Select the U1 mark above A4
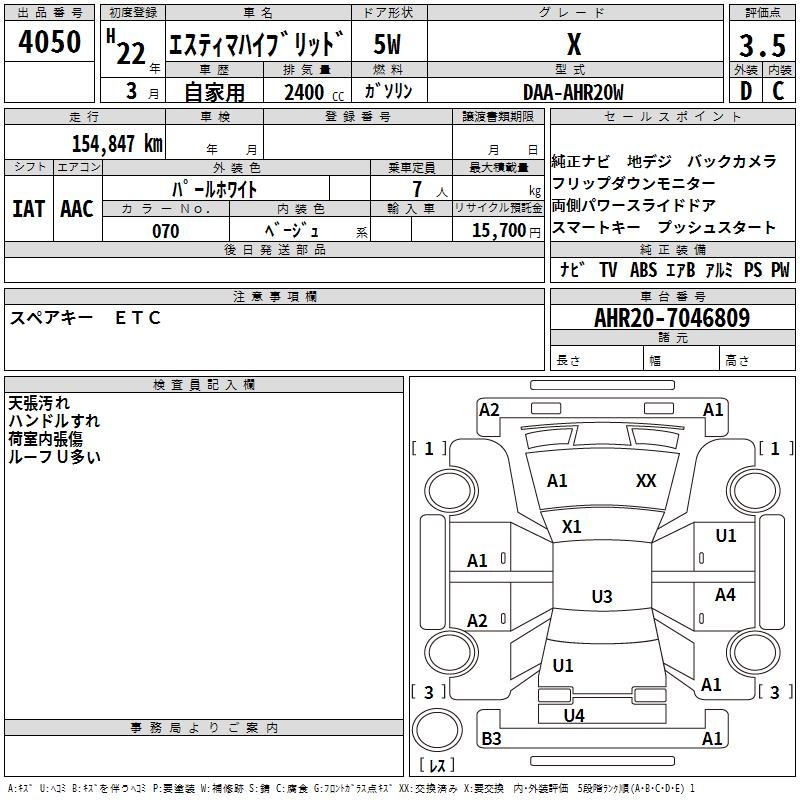The height and width of the screenshot is (800, 800). click(726, 536)
